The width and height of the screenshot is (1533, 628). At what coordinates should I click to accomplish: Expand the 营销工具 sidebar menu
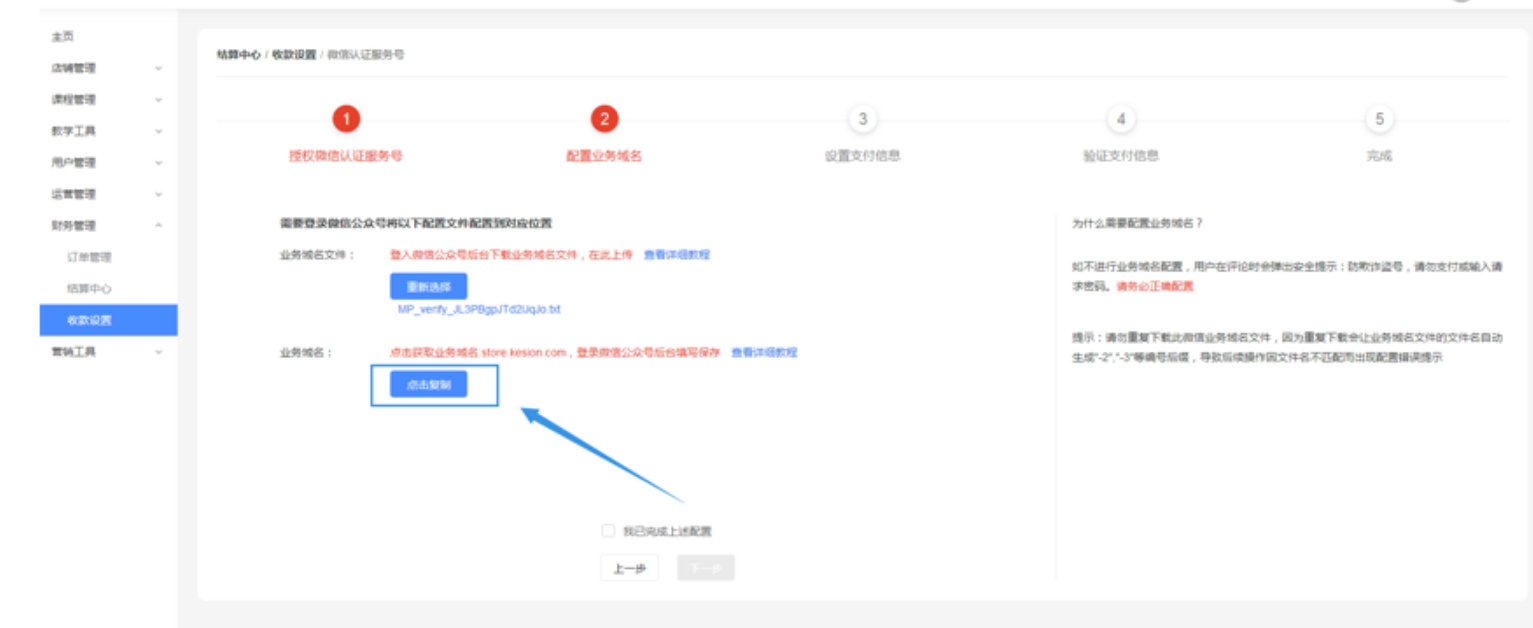click(158, 352)
